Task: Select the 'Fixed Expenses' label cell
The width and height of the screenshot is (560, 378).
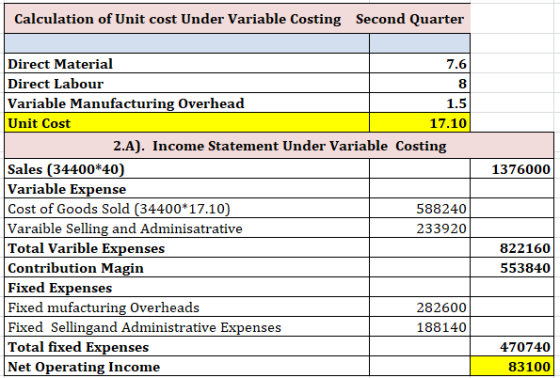Action: click(187, 287)
